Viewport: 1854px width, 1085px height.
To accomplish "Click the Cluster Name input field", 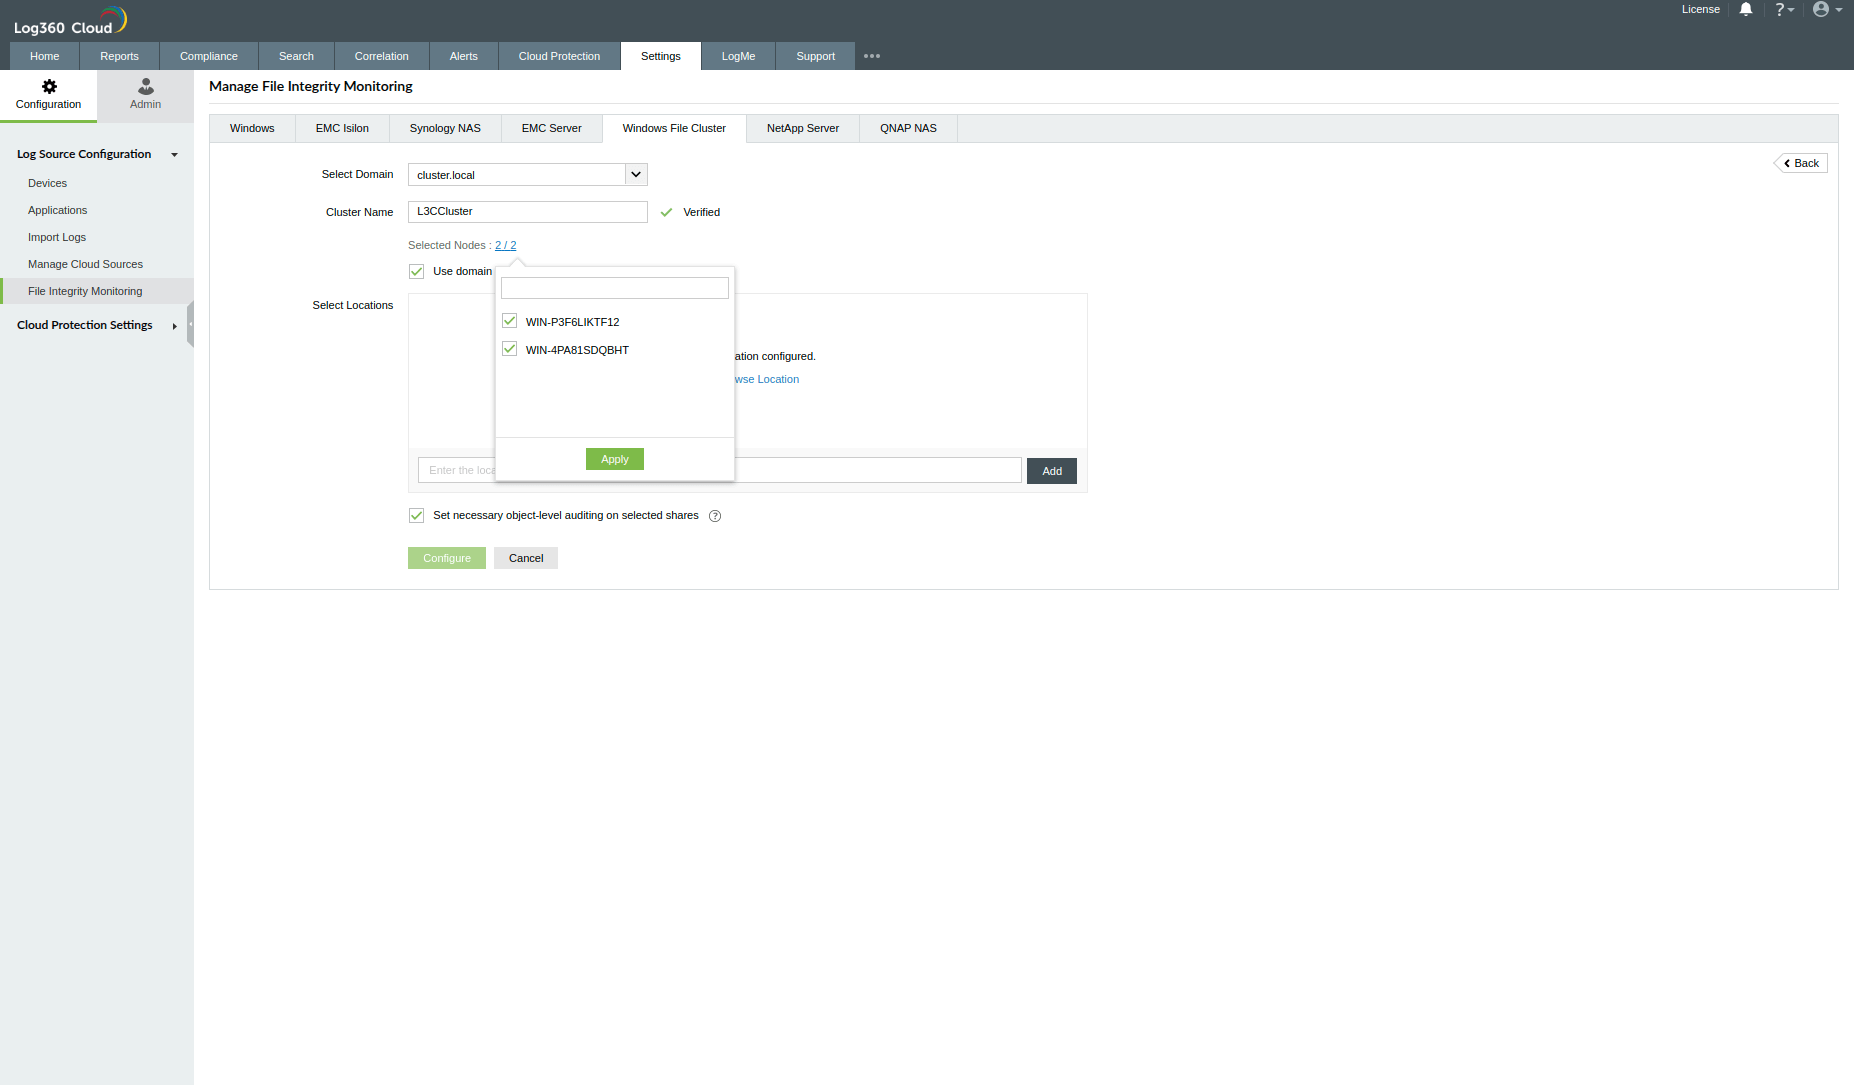I will tap(527, 211).
